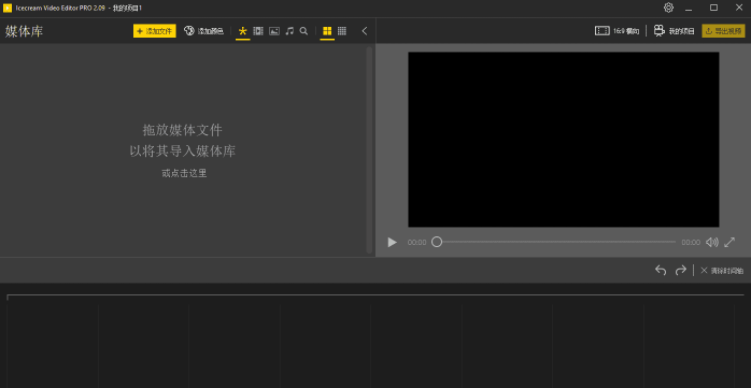Viewport: 751px width, 388px height.
Task: Close the Icecream Video Editor window
Action: pos(739,8)
